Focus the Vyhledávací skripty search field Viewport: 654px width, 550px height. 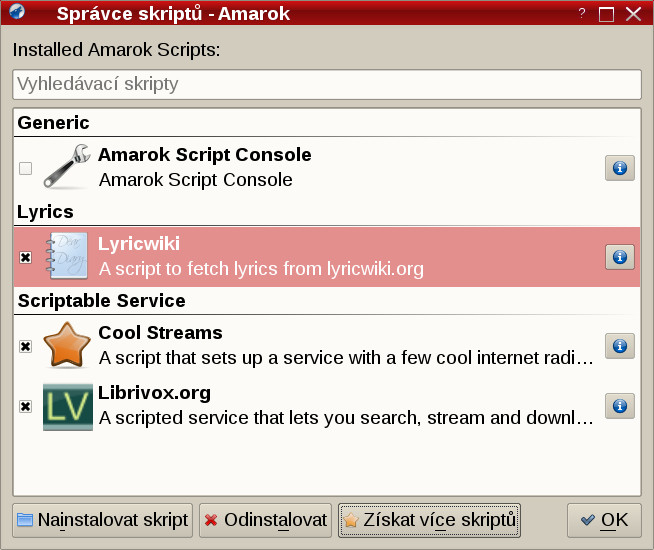click(327, 84)
